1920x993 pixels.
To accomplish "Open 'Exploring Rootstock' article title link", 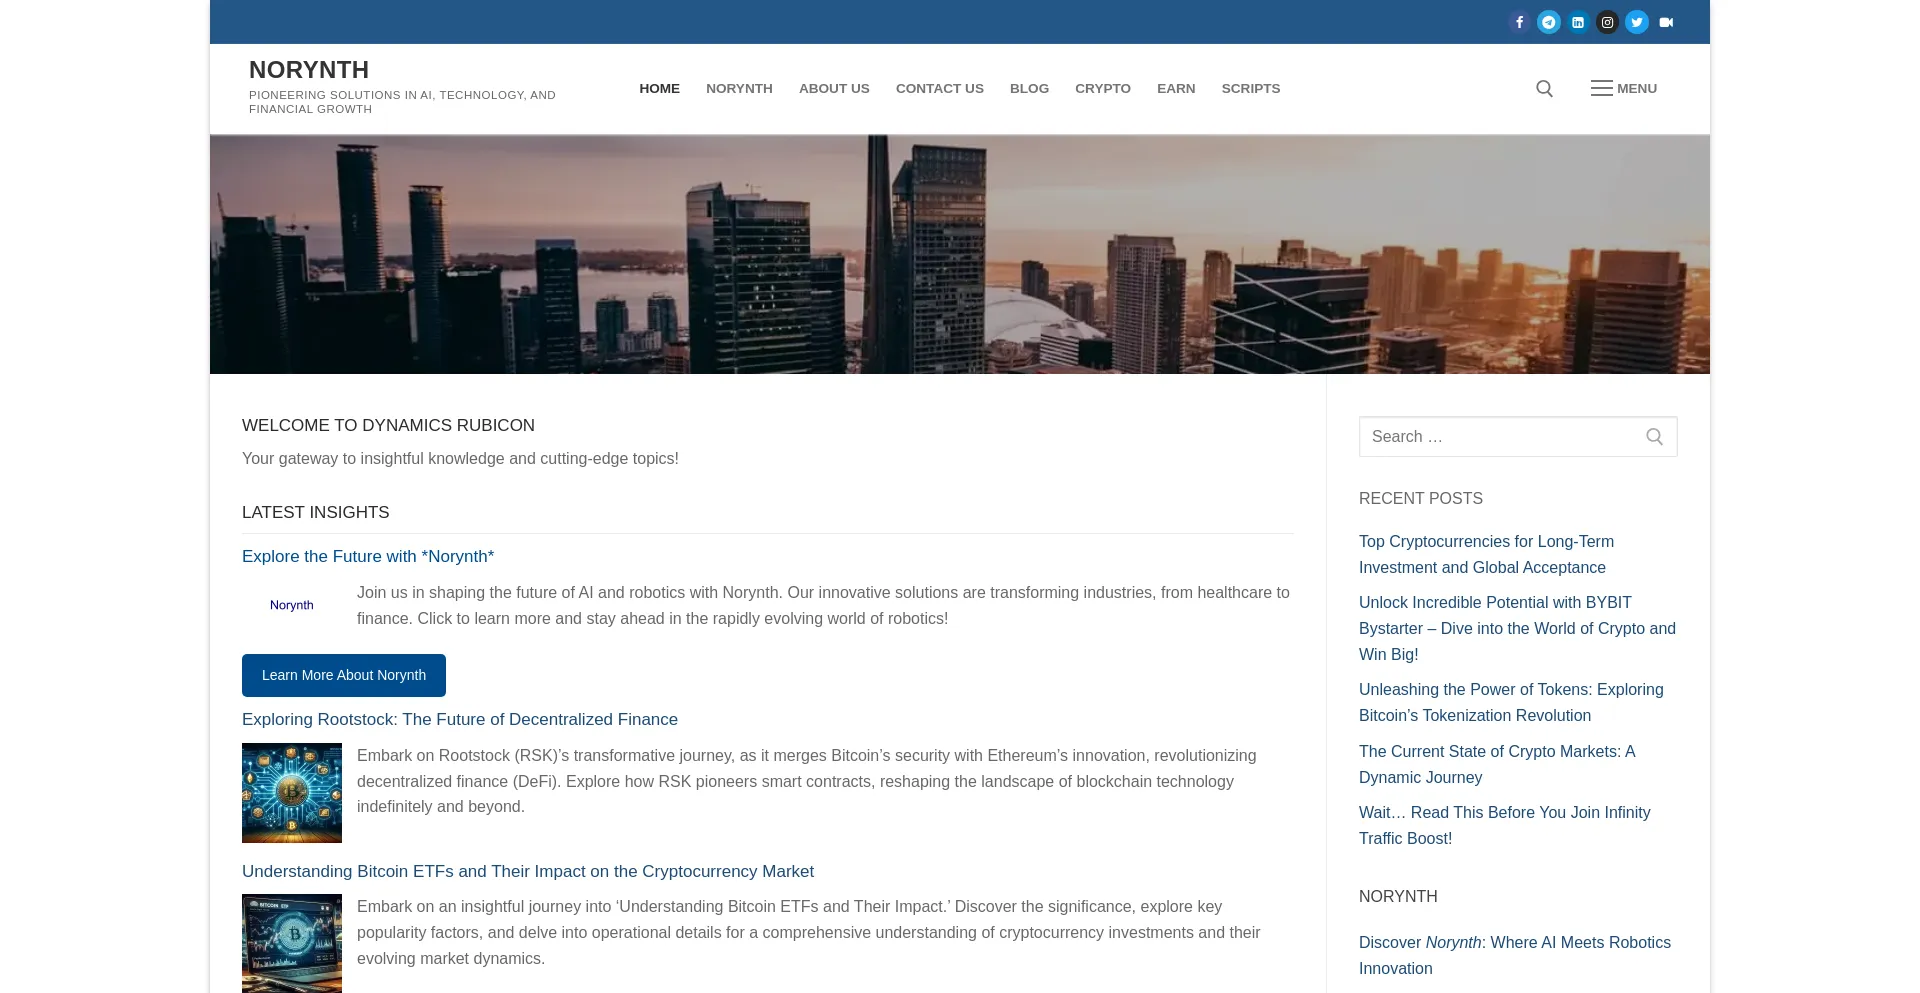I will (x=460, y=720).
